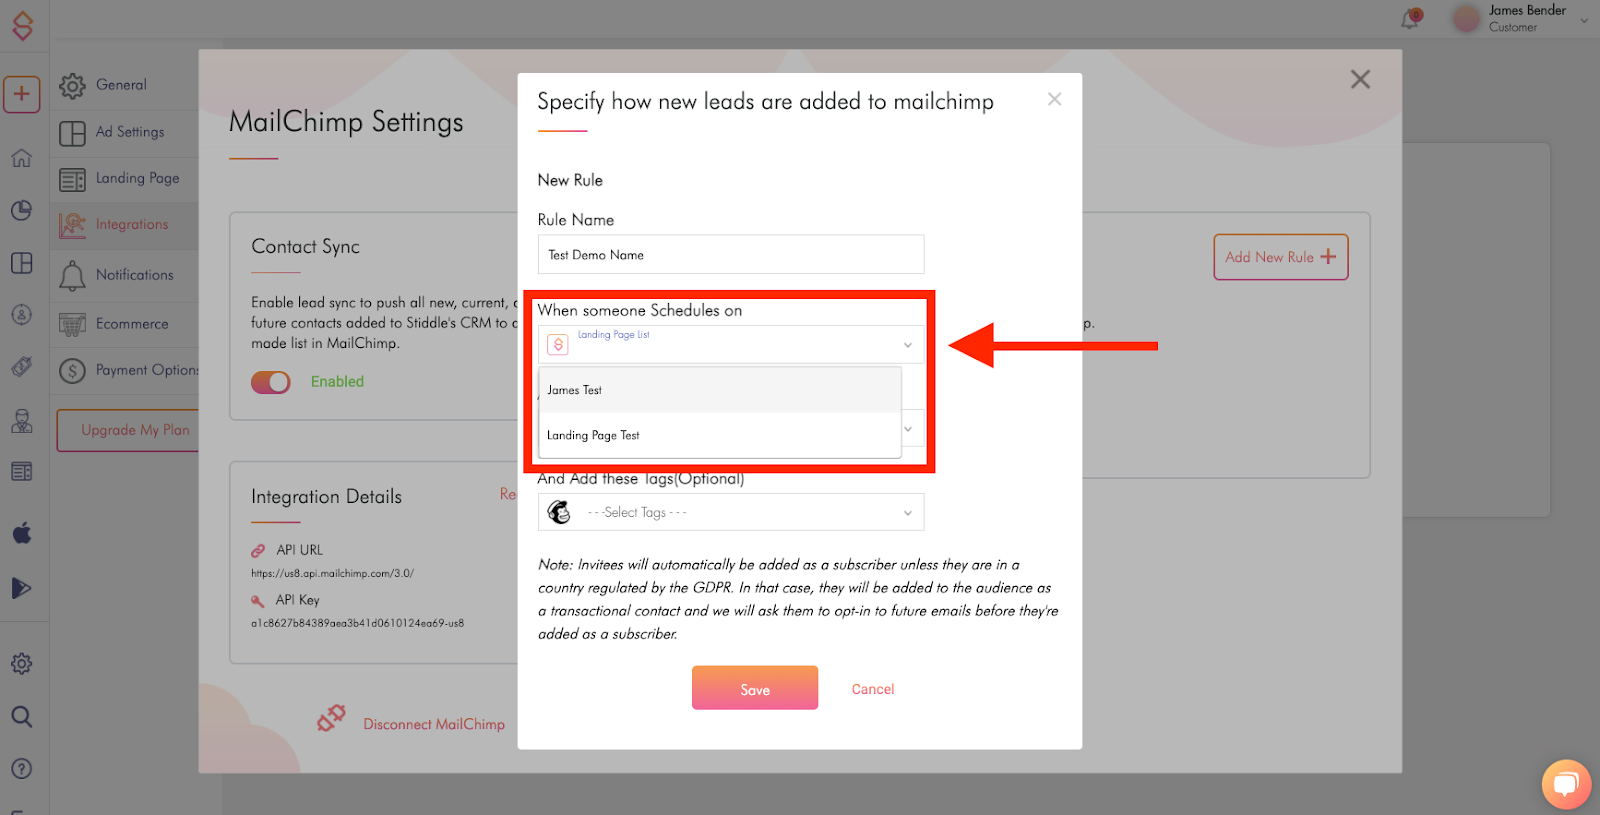Screen dimensions: 1600x815
Task: Click the disconnect plug icon
Action: tap(331, 718)
